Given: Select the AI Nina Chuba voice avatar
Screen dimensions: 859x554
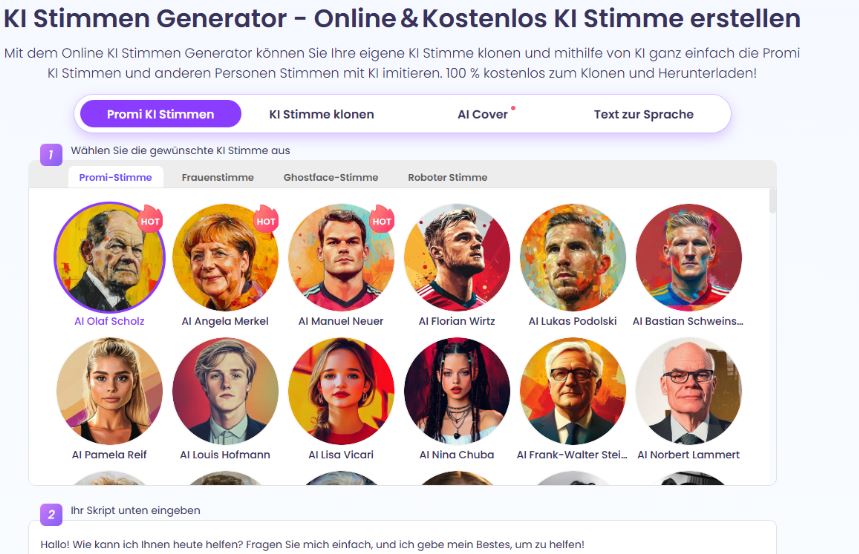Looking at the screenshot, I should [457, 390].
